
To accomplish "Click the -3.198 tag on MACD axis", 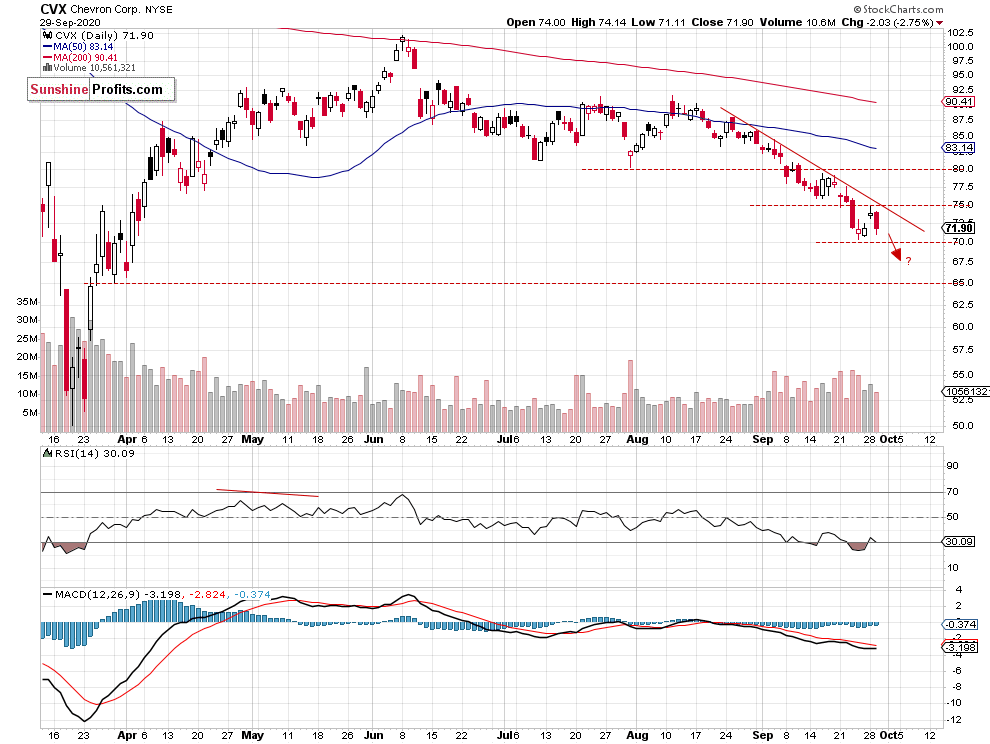I will click(x=958, y=647).
